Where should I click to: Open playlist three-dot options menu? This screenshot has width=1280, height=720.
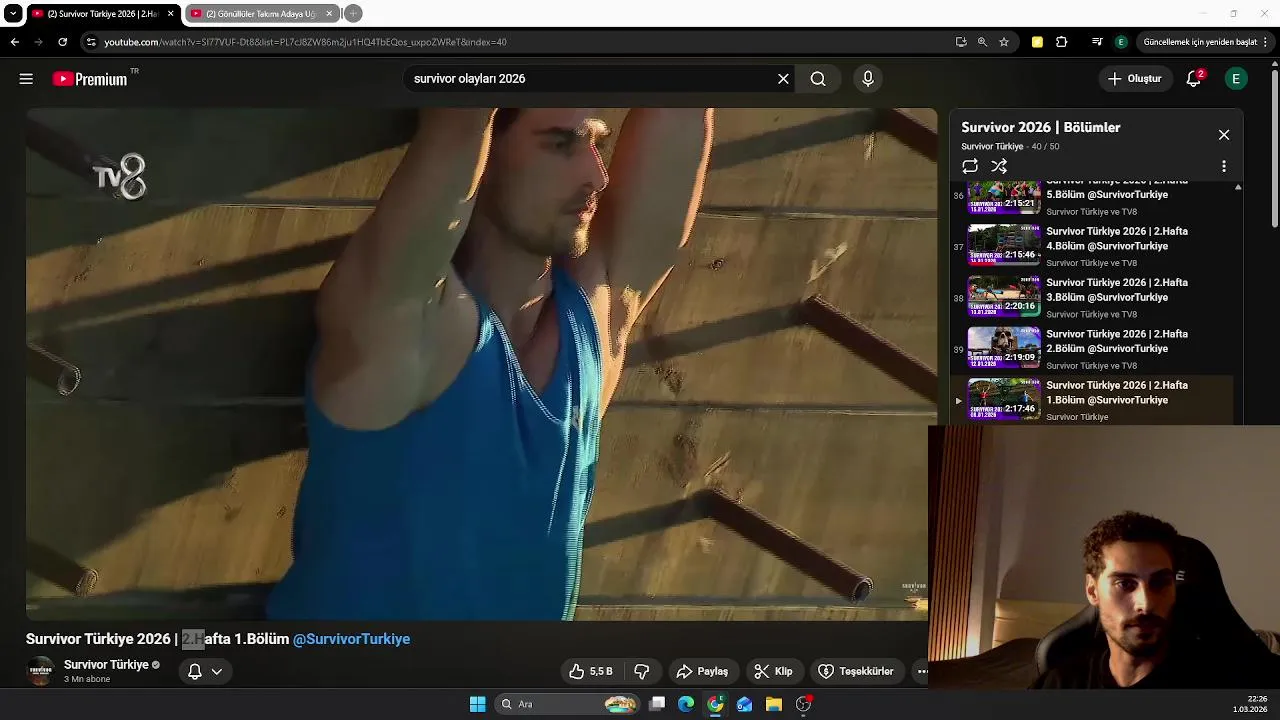1223,167
